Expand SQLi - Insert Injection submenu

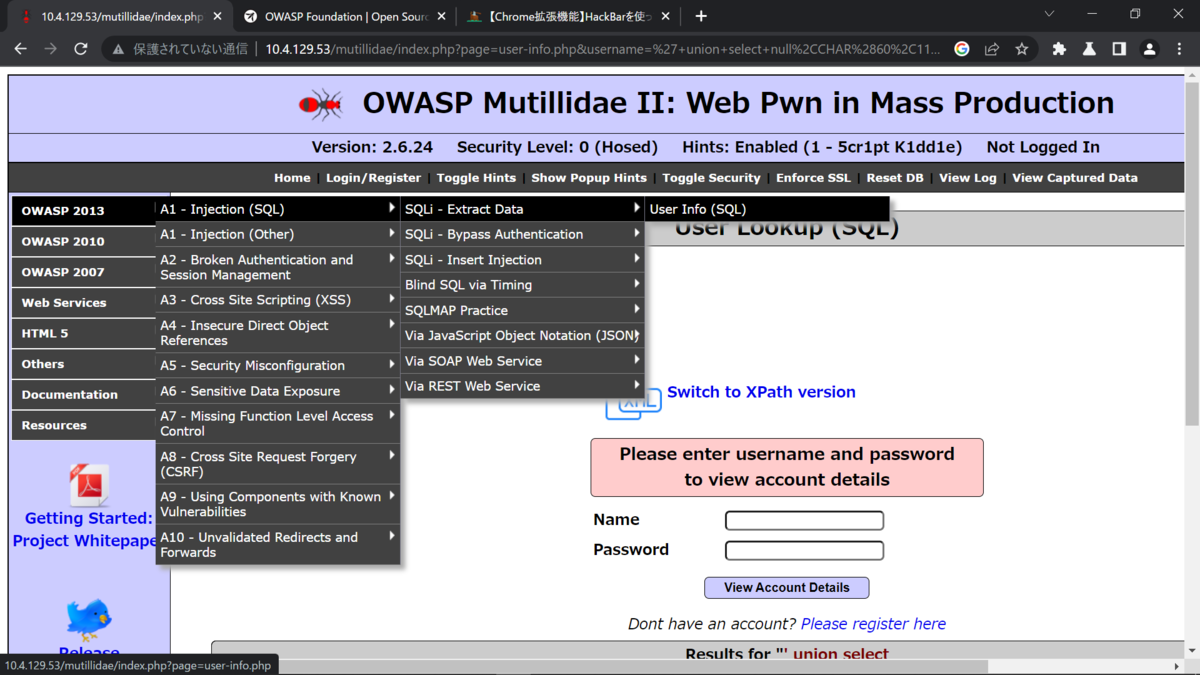click(x=522, y=260)
